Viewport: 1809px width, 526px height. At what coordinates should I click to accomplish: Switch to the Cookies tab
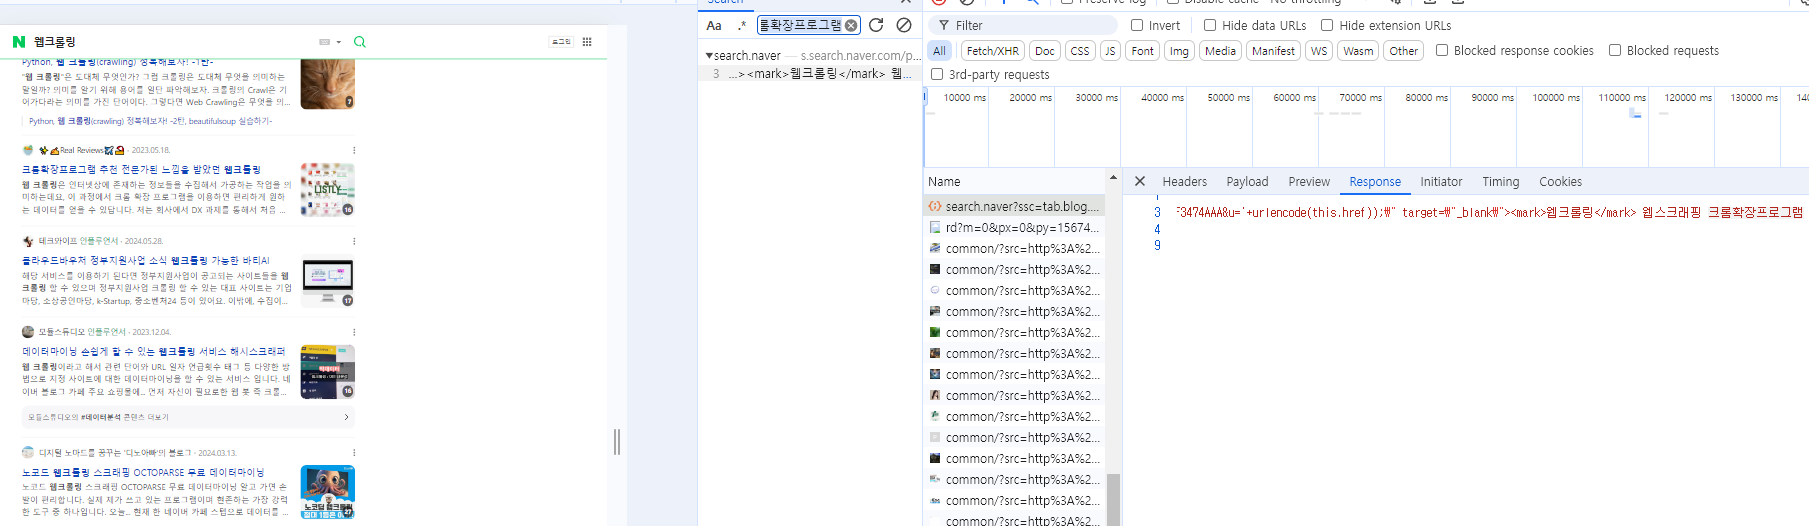1560,182
